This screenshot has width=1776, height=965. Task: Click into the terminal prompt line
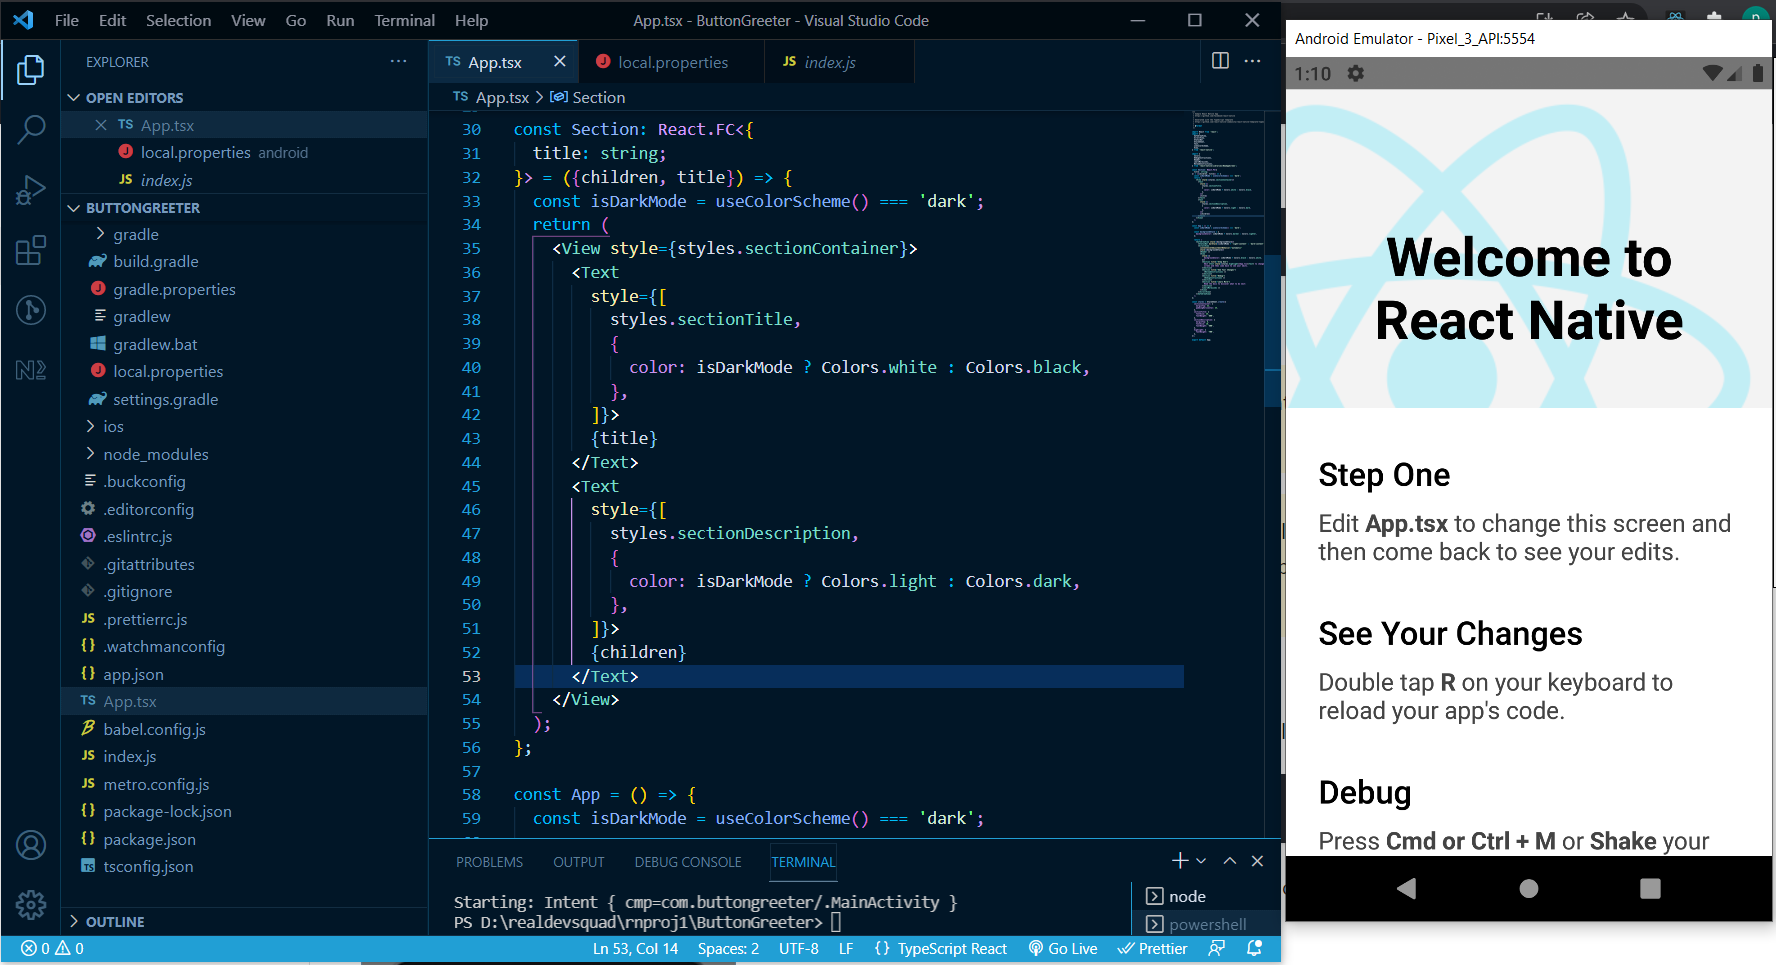[x=648, y=922]
